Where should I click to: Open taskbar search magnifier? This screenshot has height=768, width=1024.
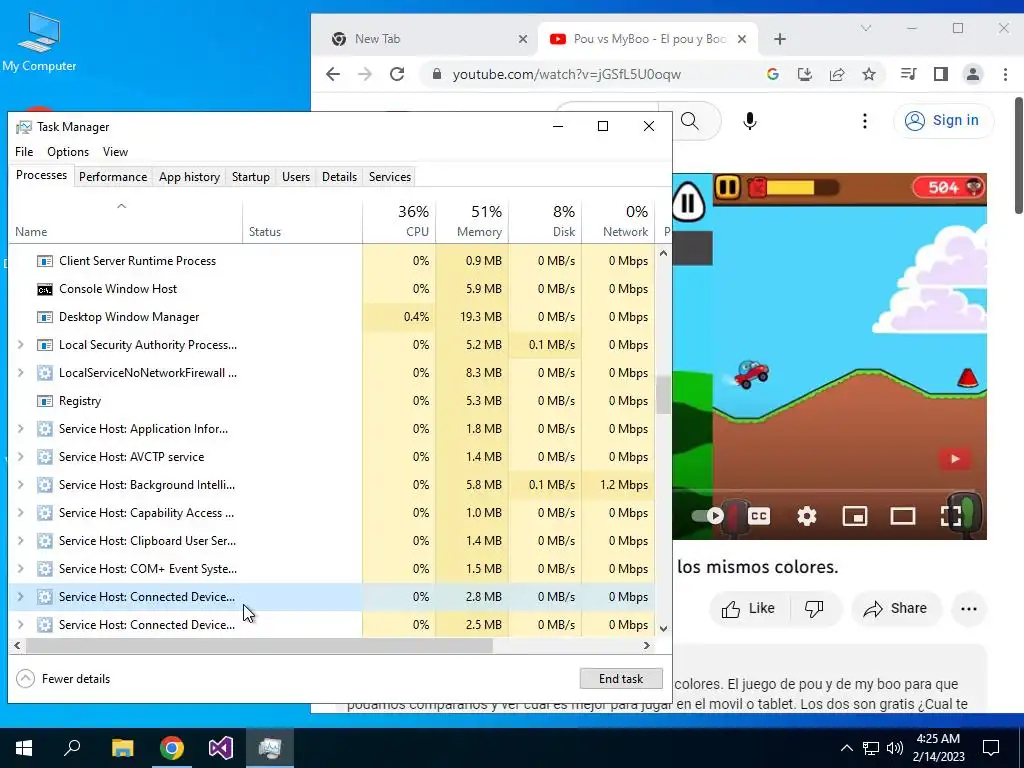click(x=72, y=748)
